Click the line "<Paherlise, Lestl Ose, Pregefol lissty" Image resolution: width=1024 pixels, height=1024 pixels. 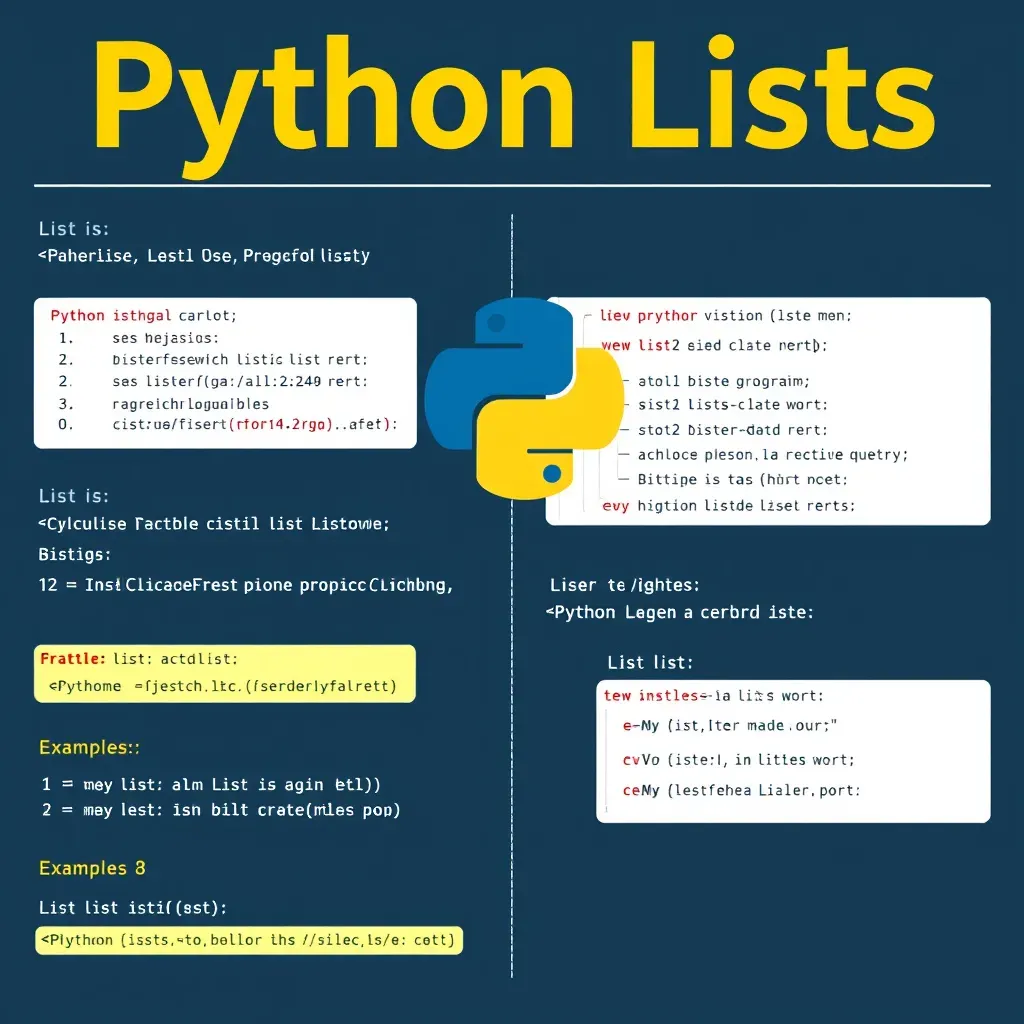[204, 255]
